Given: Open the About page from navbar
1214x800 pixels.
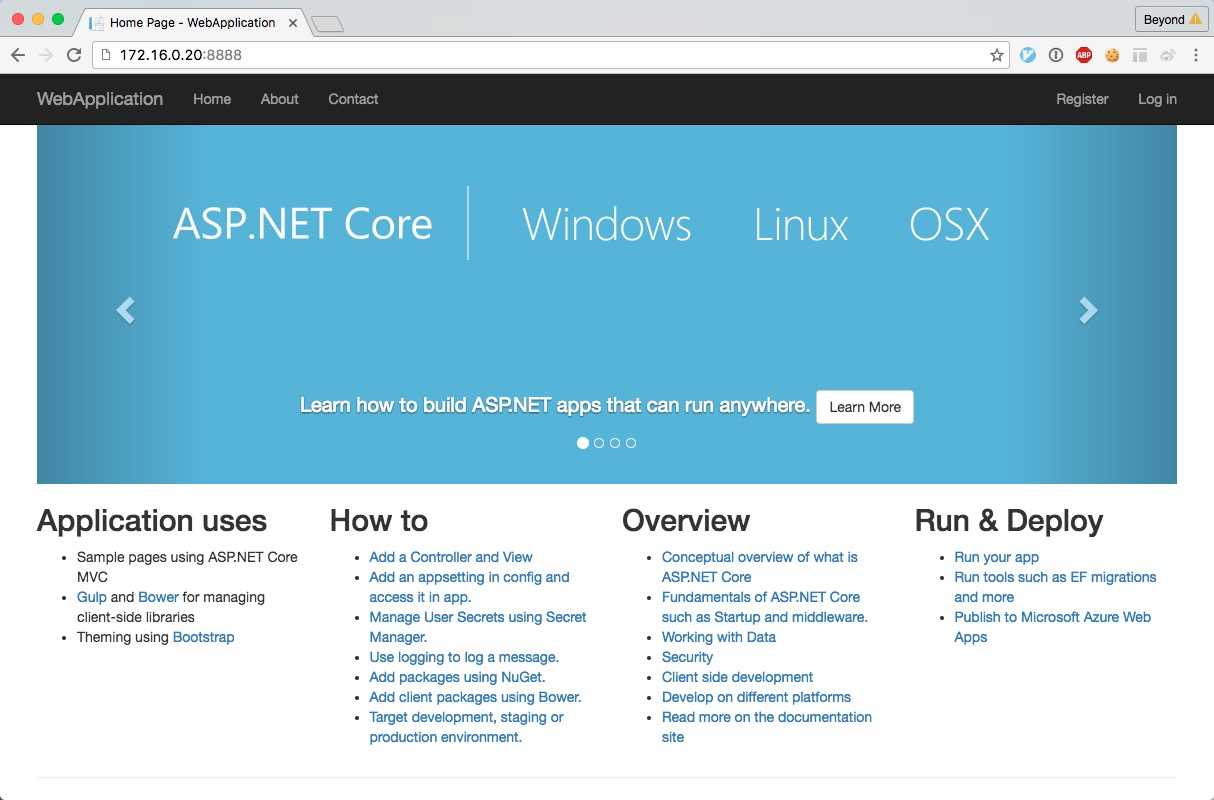Looking at the screenshot, I should pyautogui.click(x=280, y=99).
